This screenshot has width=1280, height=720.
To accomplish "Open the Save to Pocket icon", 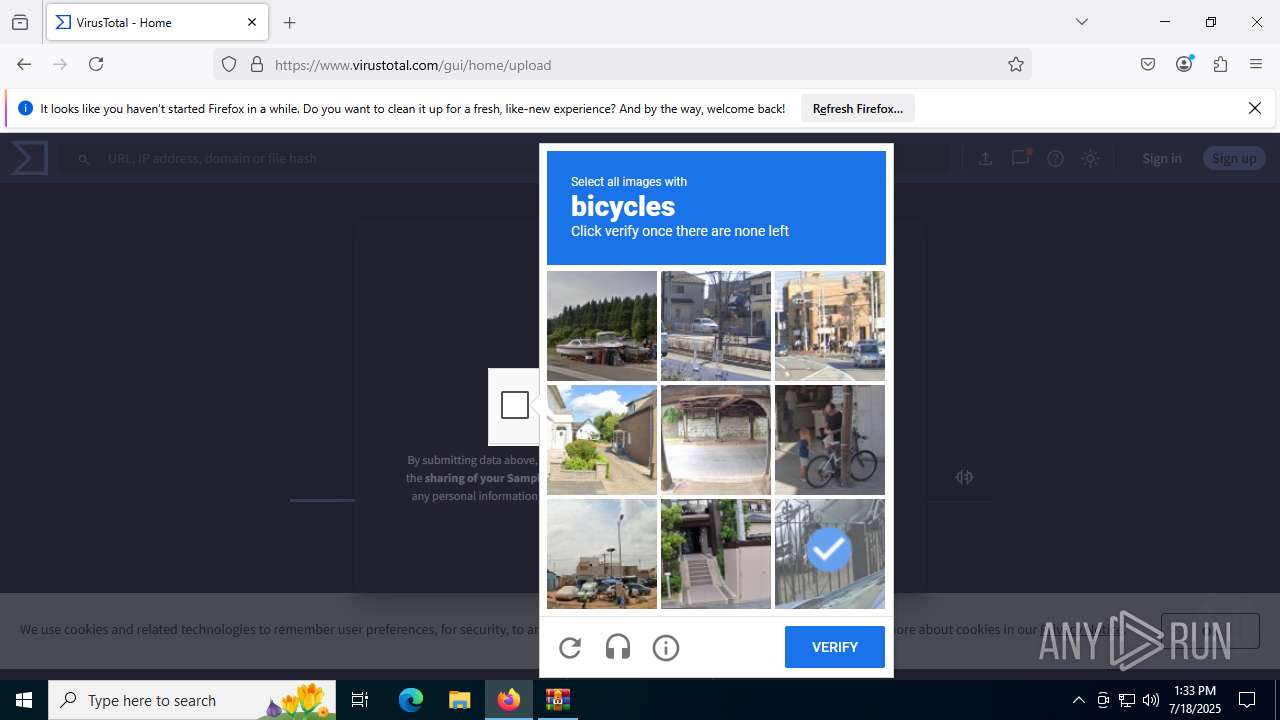I will (1148, 64).
